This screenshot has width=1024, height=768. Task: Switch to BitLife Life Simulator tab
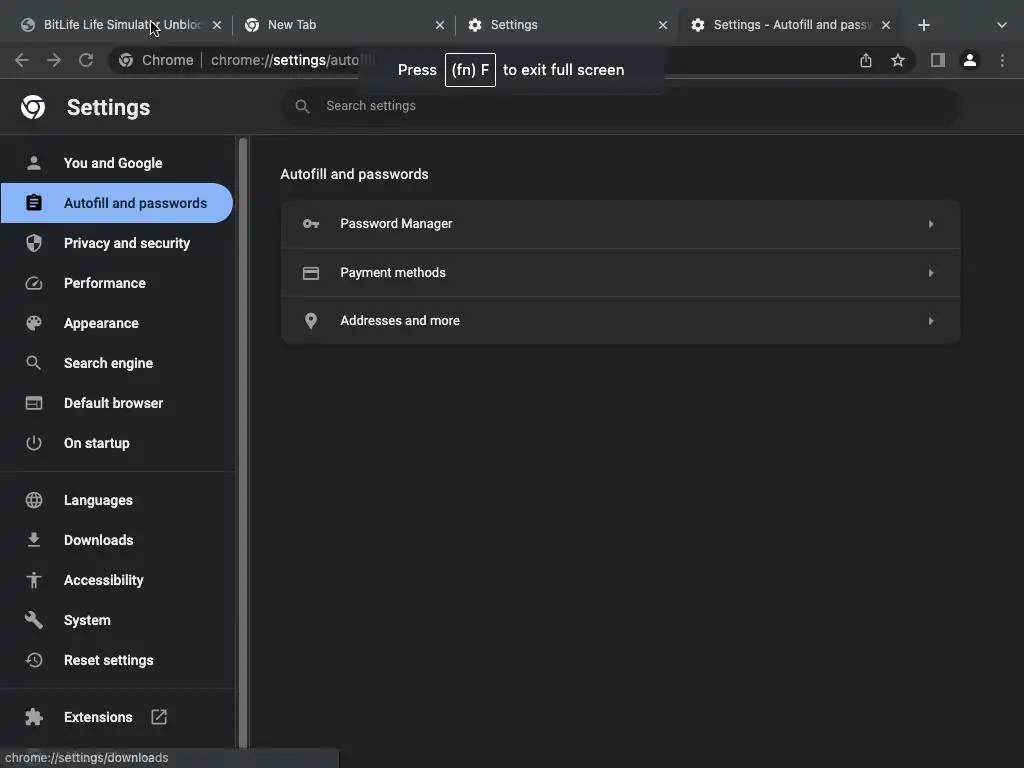[110, 25]
